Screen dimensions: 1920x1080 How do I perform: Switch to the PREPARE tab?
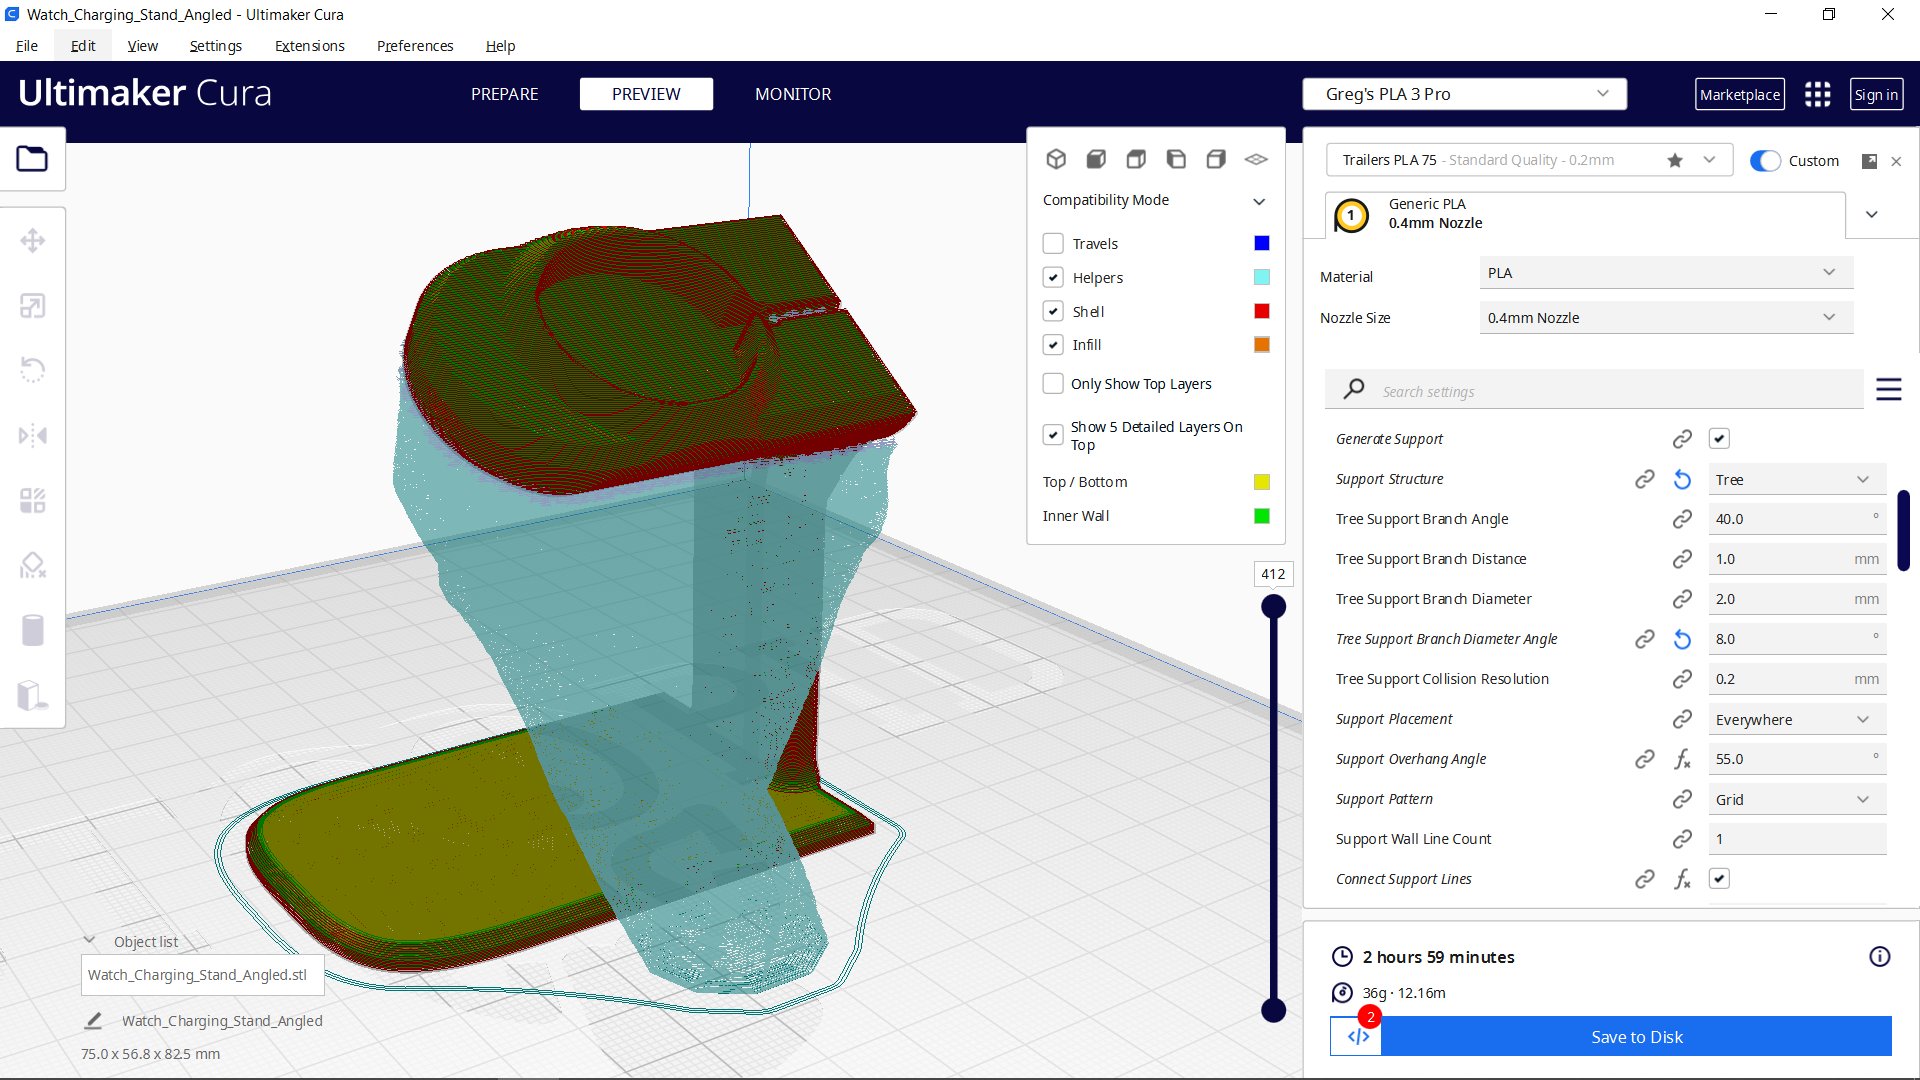(504, 94)
